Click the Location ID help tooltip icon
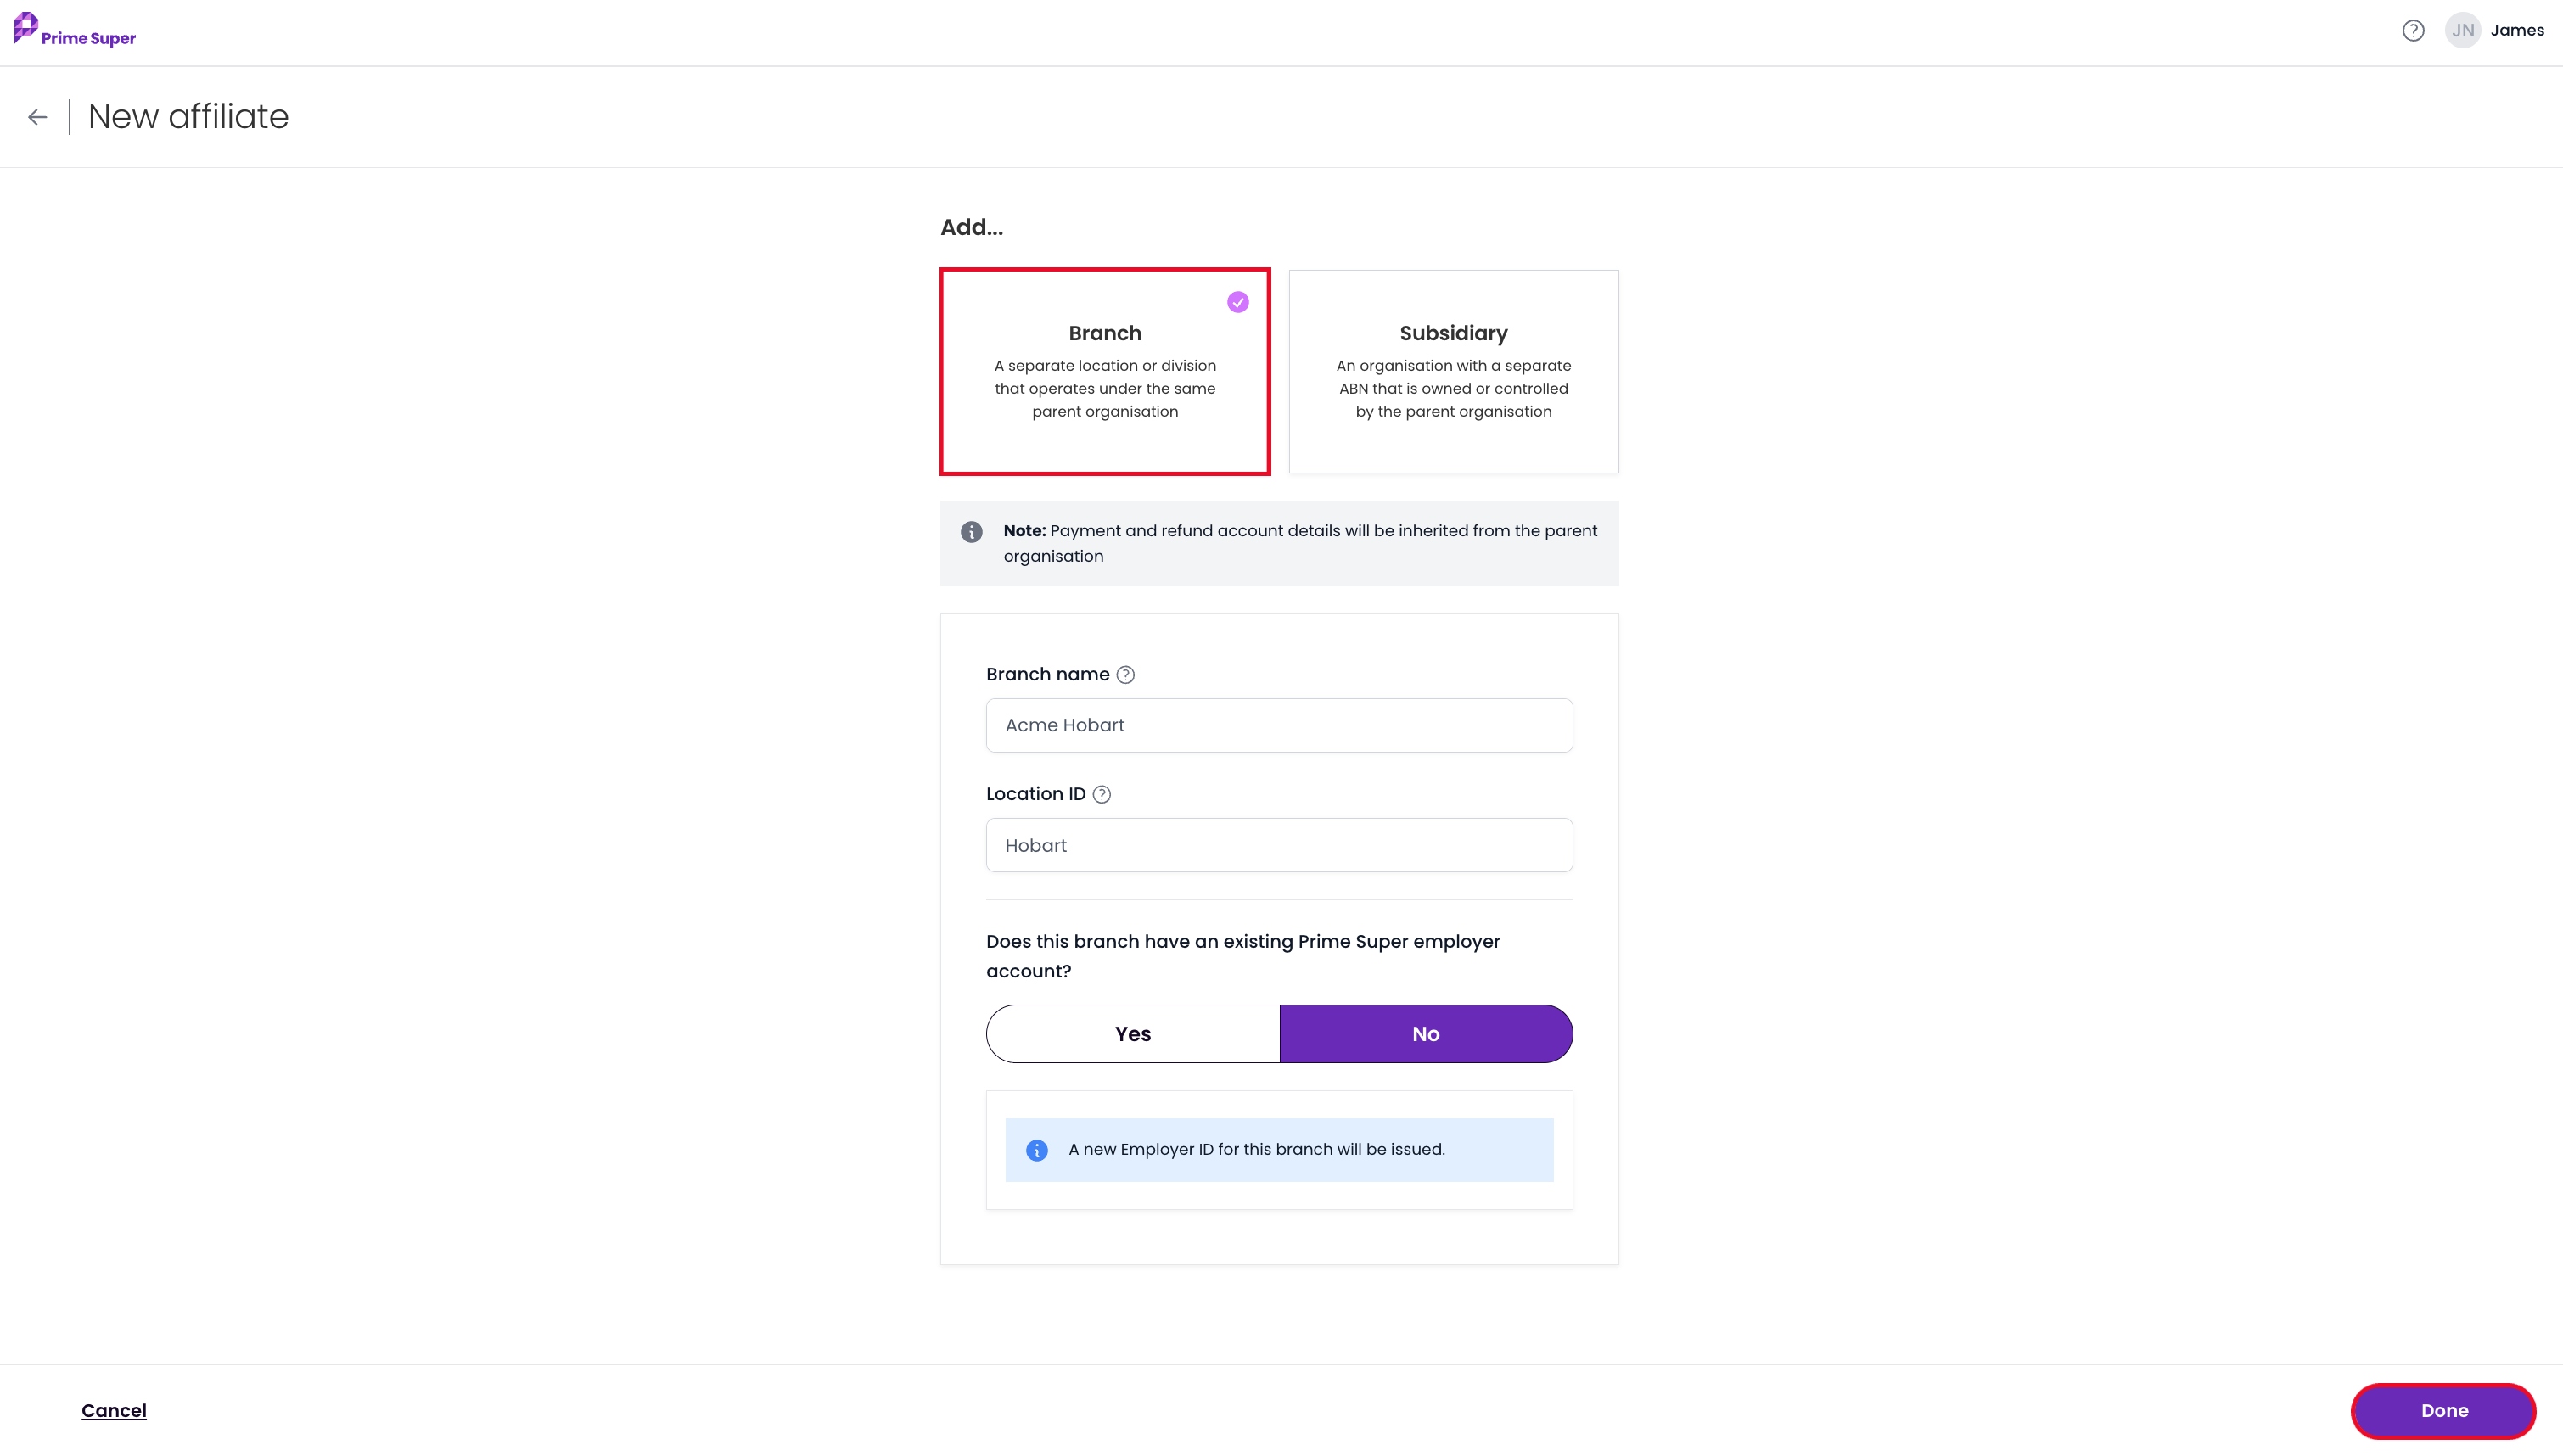Screen dimensions: 2563x1456 (x=1102, y=795)
